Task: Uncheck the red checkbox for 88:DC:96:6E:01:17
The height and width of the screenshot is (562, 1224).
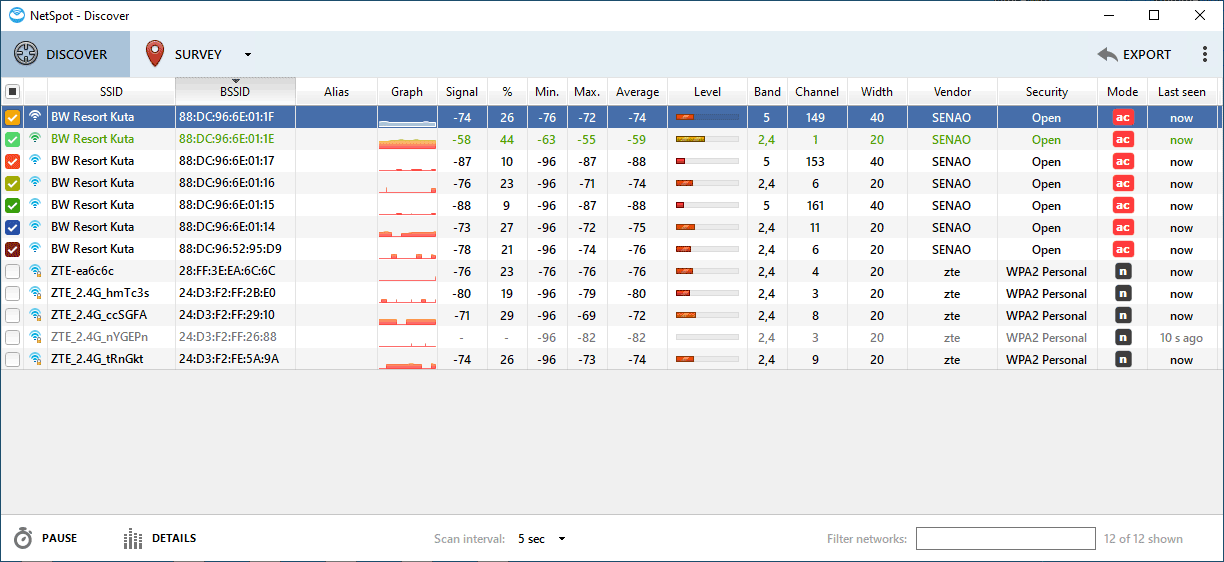Action: pos(12,161)
